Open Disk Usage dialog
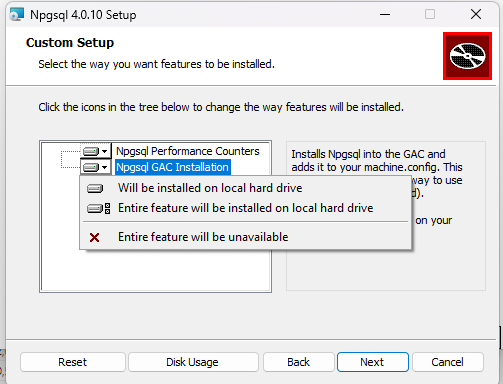 (x=193, y=362)
